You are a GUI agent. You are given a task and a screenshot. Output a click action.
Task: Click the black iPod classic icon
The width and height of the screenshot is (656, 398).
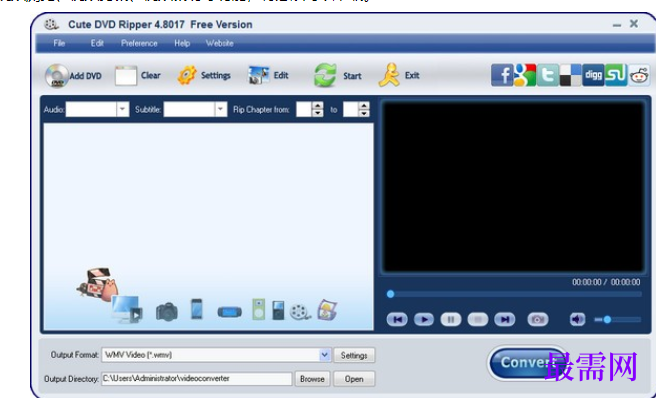pos(278,311)
